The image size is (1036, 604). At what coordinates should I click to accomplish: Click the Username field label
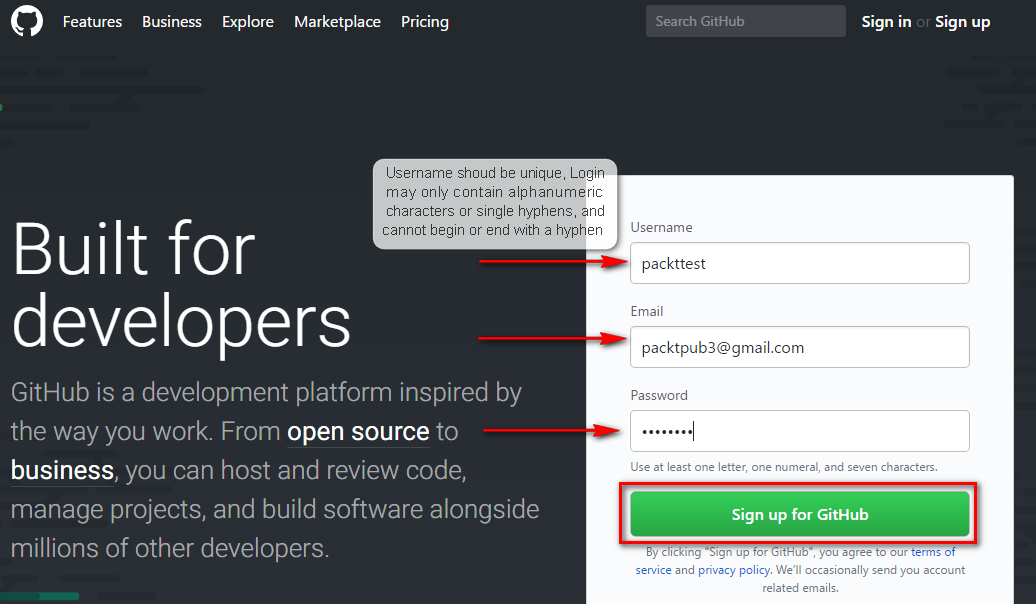[x=661, y=227]
